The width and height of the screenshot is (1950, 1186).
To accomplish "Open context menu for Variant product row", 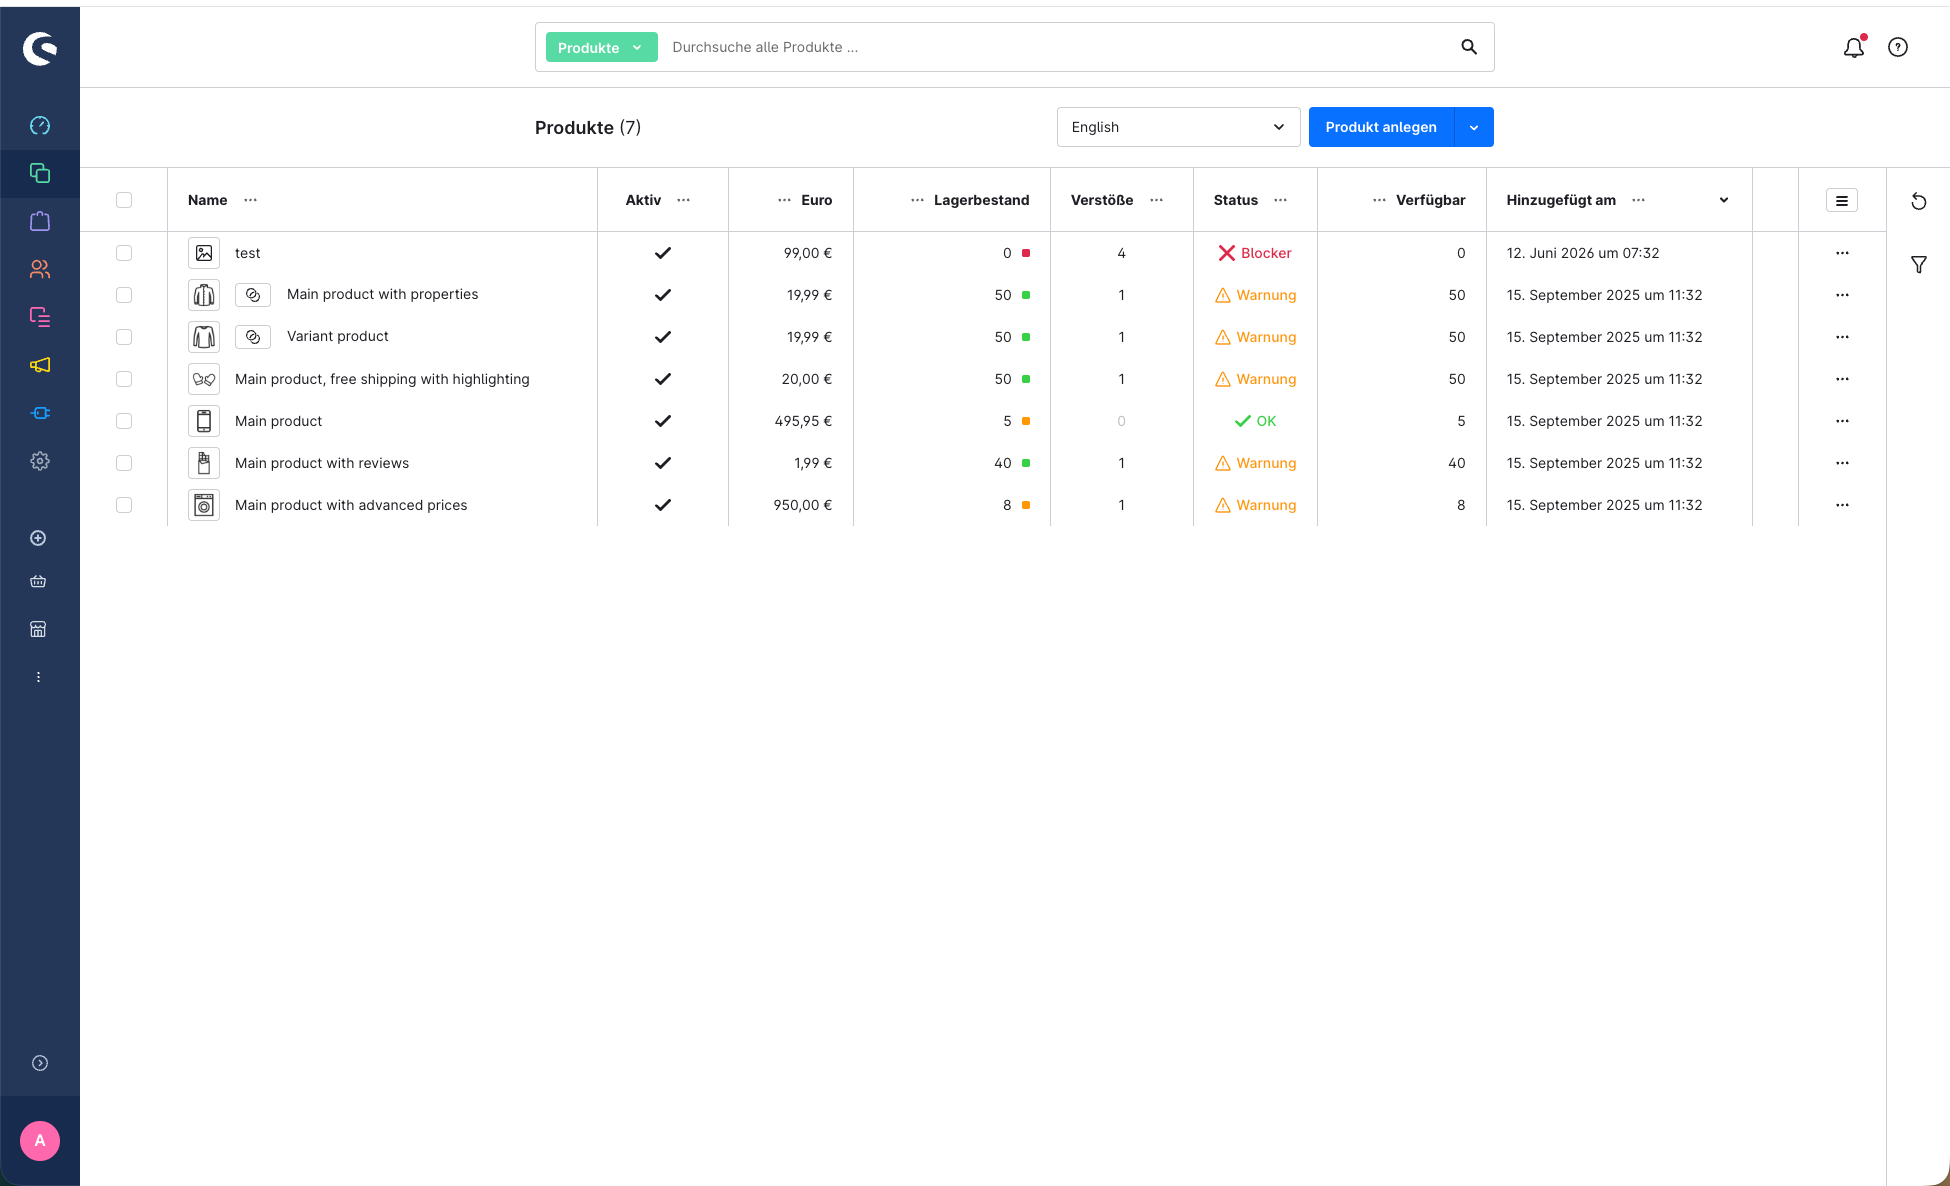I will coord(1842,337).
